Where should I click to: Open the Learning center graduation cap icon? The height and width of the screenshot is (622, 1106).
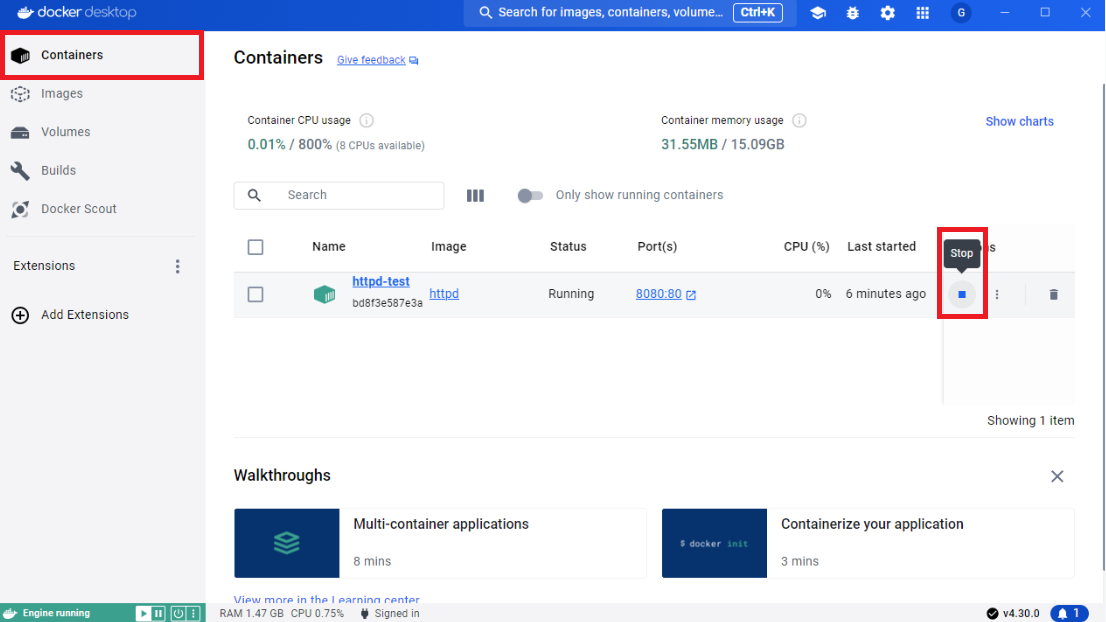point(818,13)
